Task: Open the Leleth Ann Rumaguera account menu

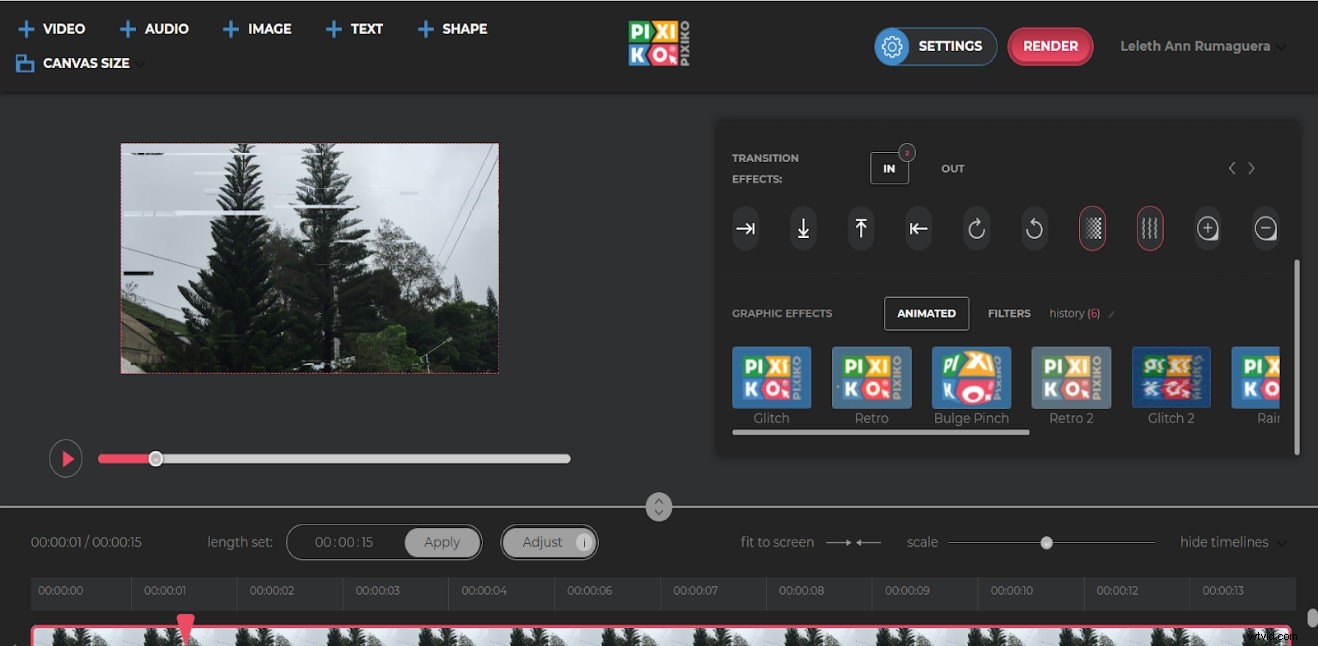Action: pyautogui.click(x=1200, y=46)
